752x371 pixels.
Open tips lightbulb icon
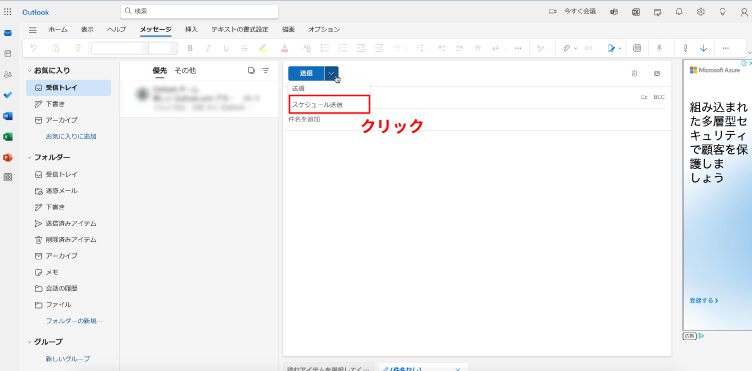(x=722, y=12)
